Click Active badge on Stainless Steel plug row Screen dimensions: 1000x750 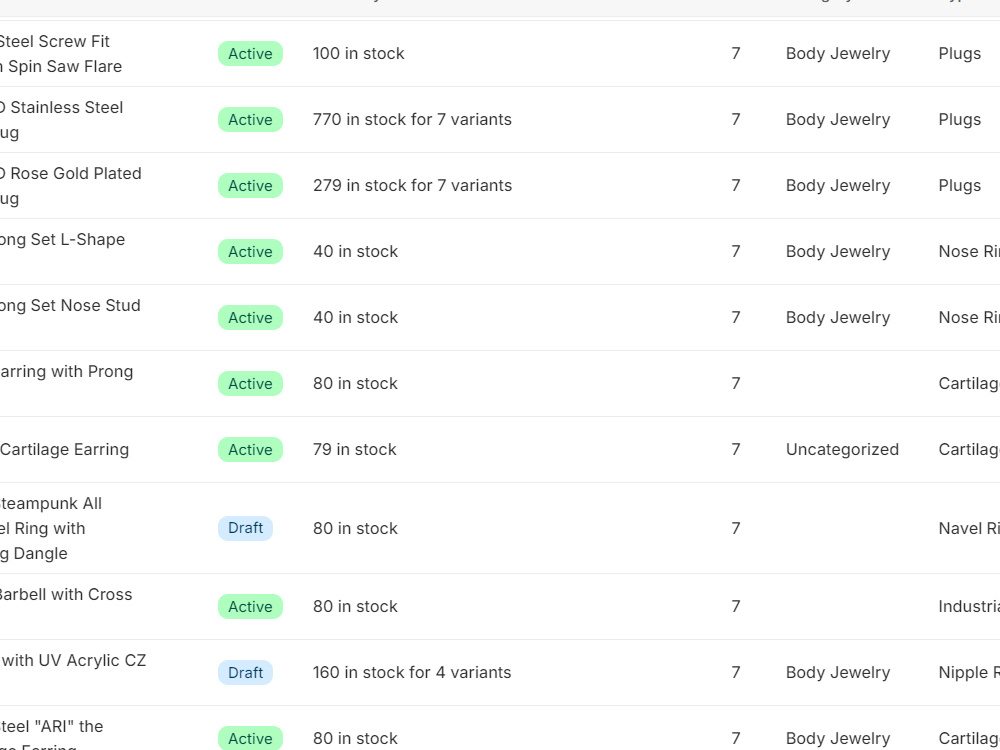coord(250,119)
